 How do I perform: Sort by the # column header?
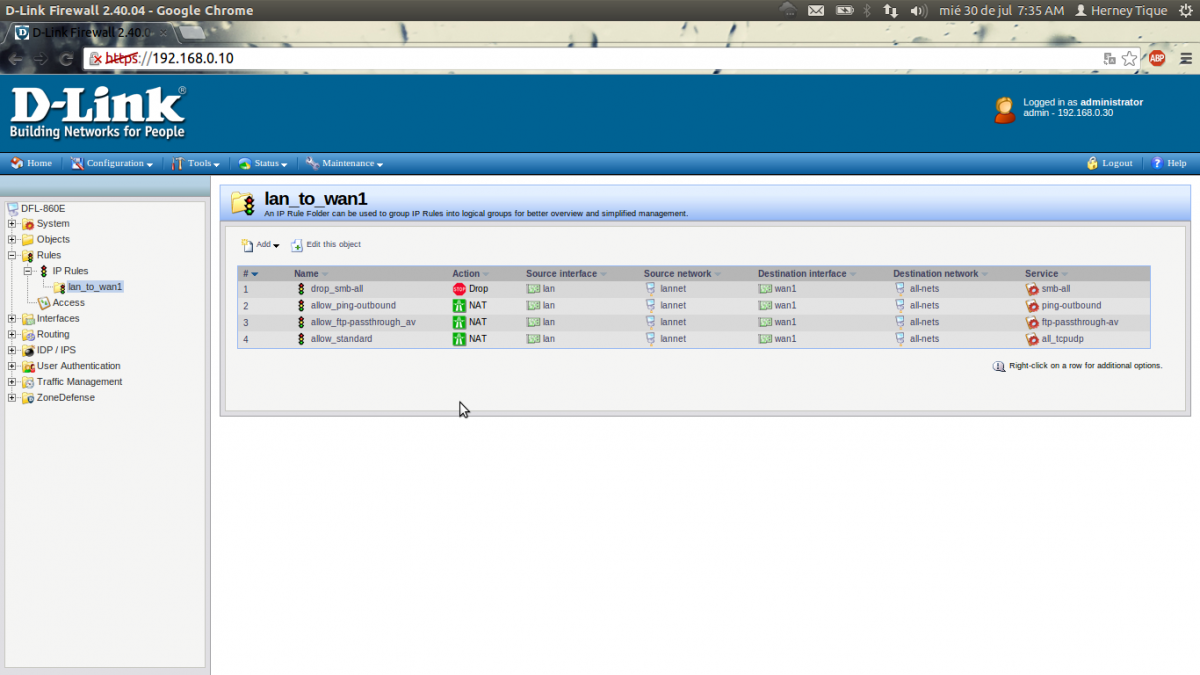click(250, 274)
